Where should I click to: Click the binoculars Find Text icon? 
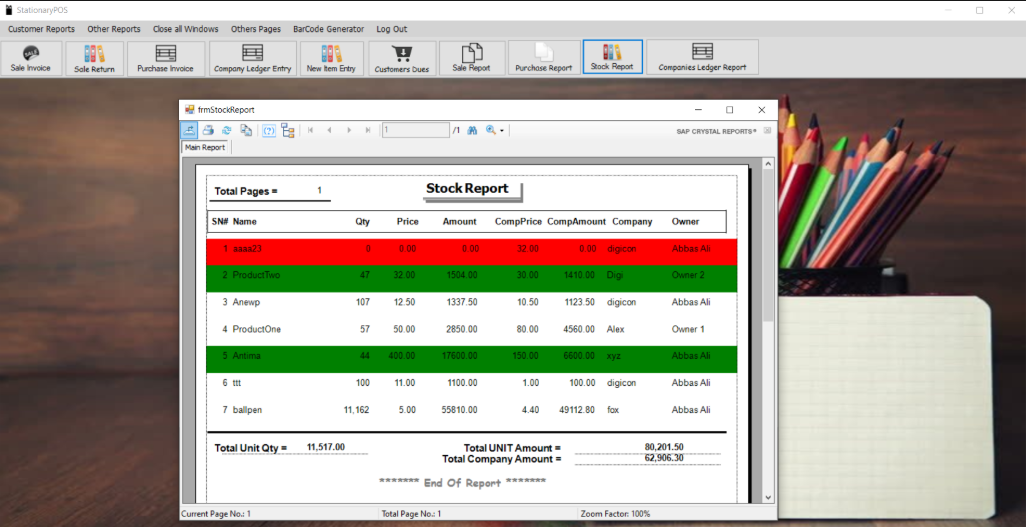pyautogui.click(x=473, y=130)
